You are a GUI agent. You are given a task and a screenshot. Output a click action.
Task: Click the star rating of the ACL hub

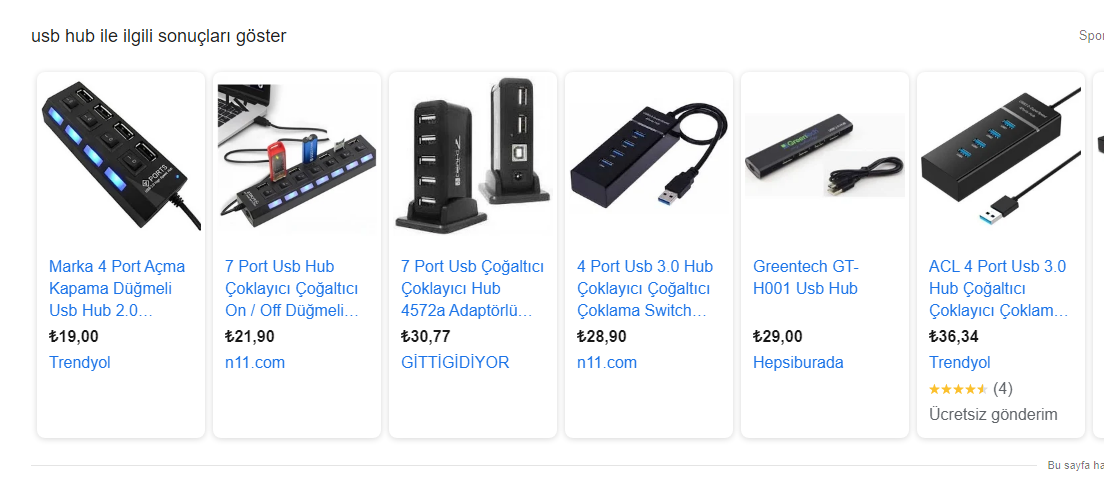(x=958, y=389)
